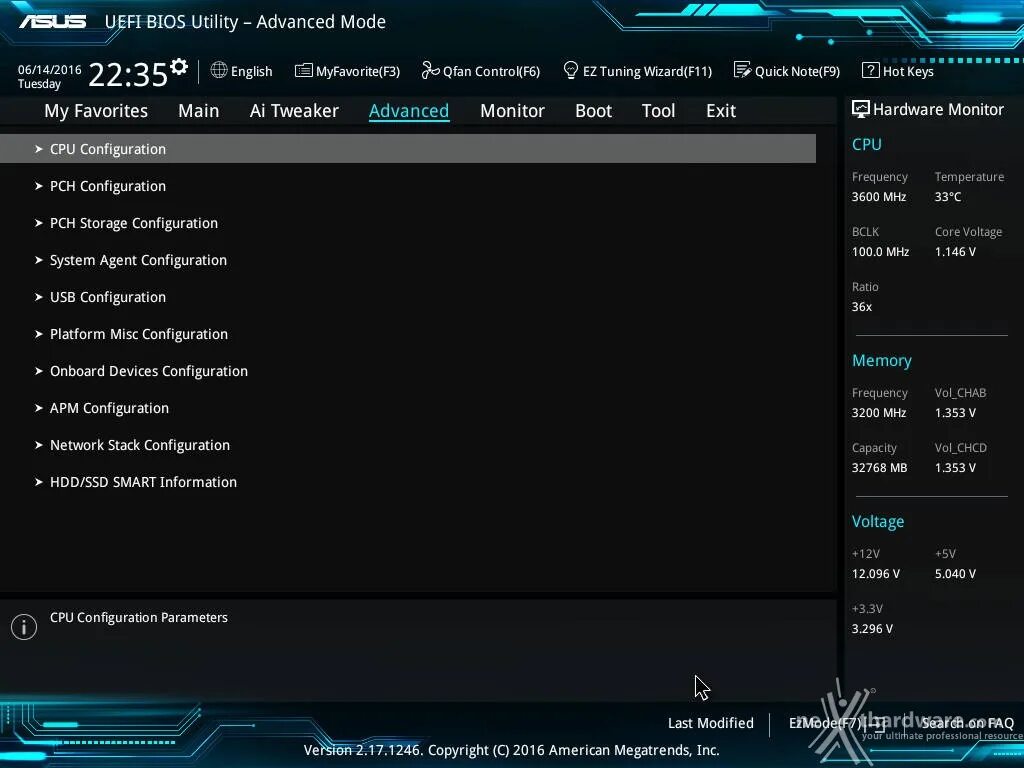Click the info circle icon
Screen dimensions: 1024x768
click(x=24, y=627)
